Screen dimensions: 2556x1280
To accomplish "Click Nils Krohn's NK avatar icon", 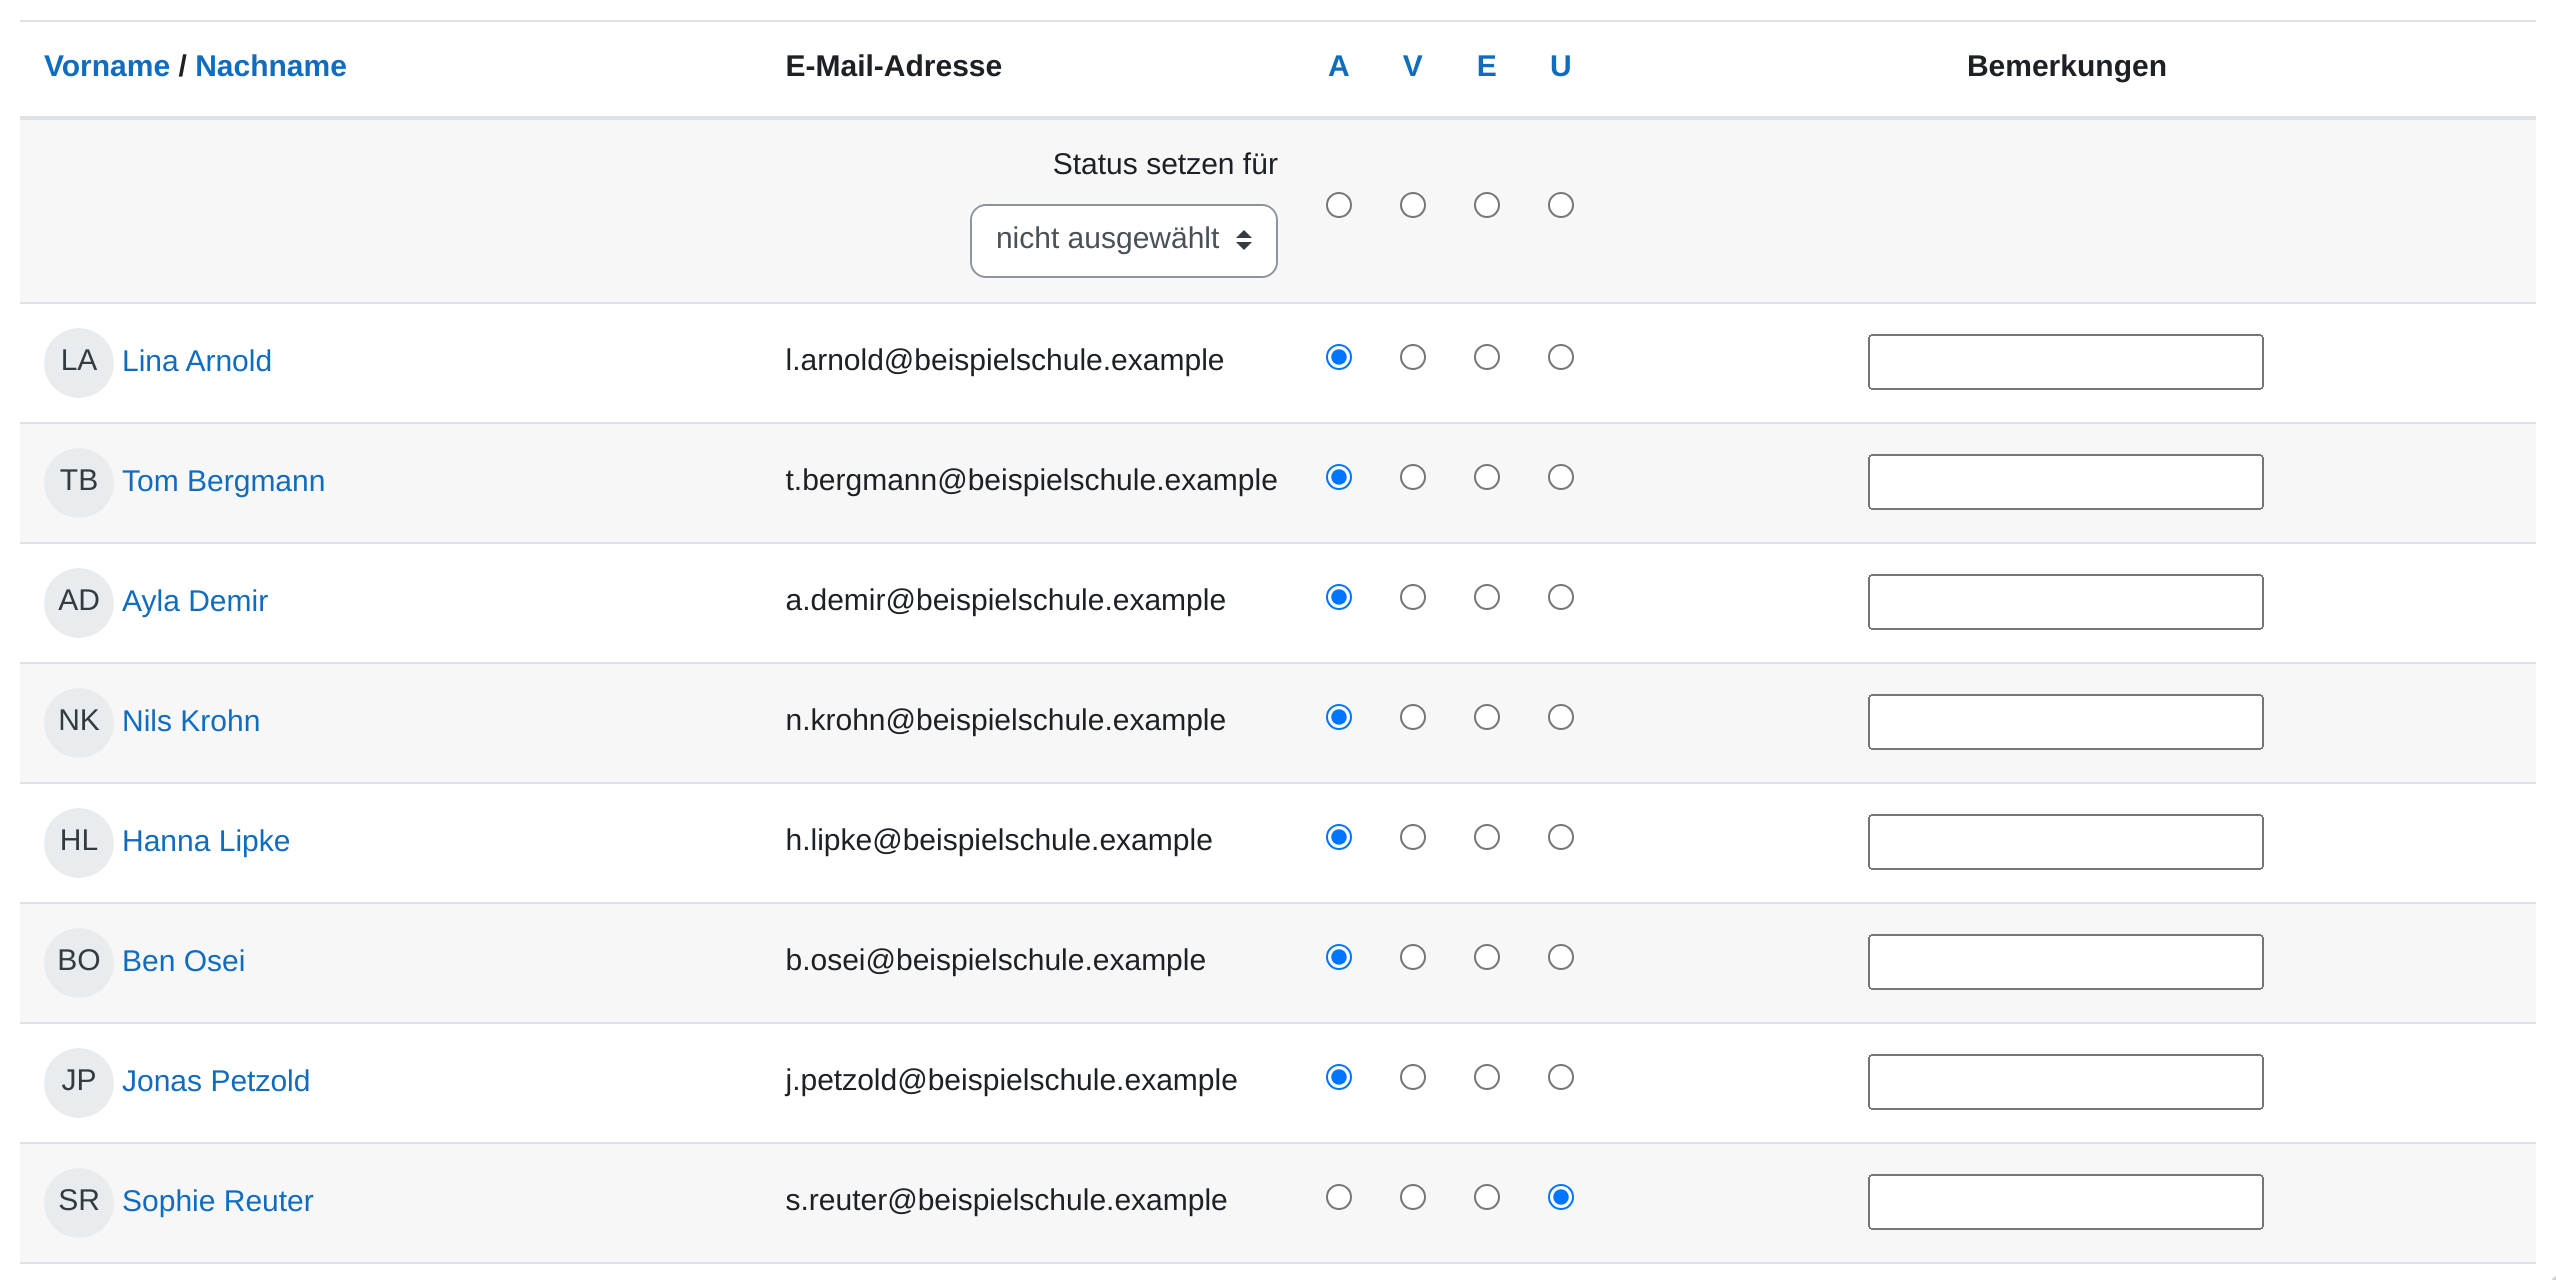I will tap(78, 722).
